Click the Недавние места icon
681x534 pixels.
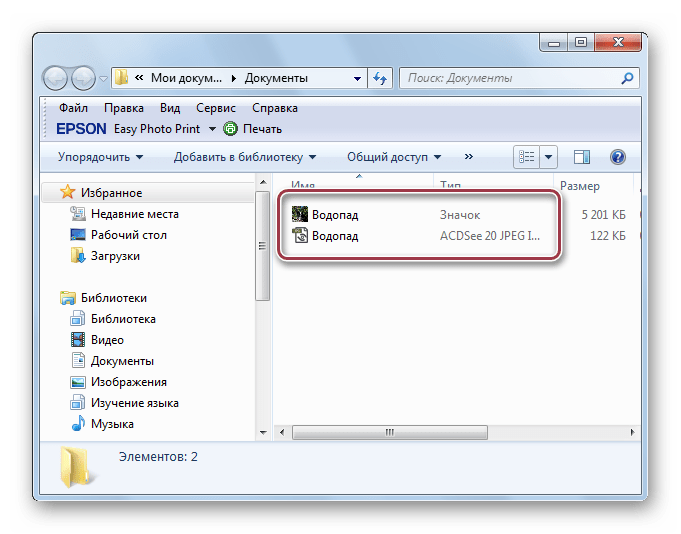coord(78,214)
